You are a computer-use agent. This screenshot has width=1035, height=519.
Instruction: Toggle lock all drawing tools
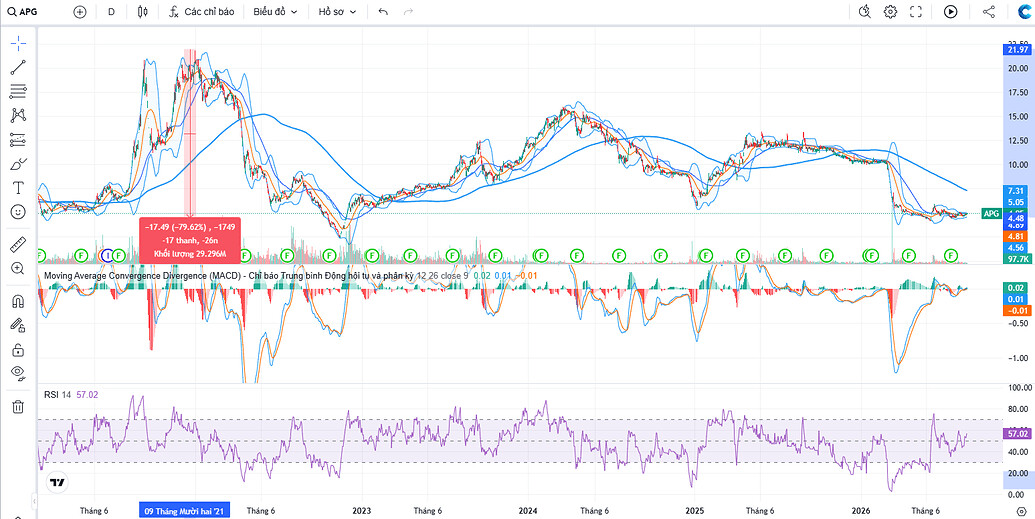point(18,349)
